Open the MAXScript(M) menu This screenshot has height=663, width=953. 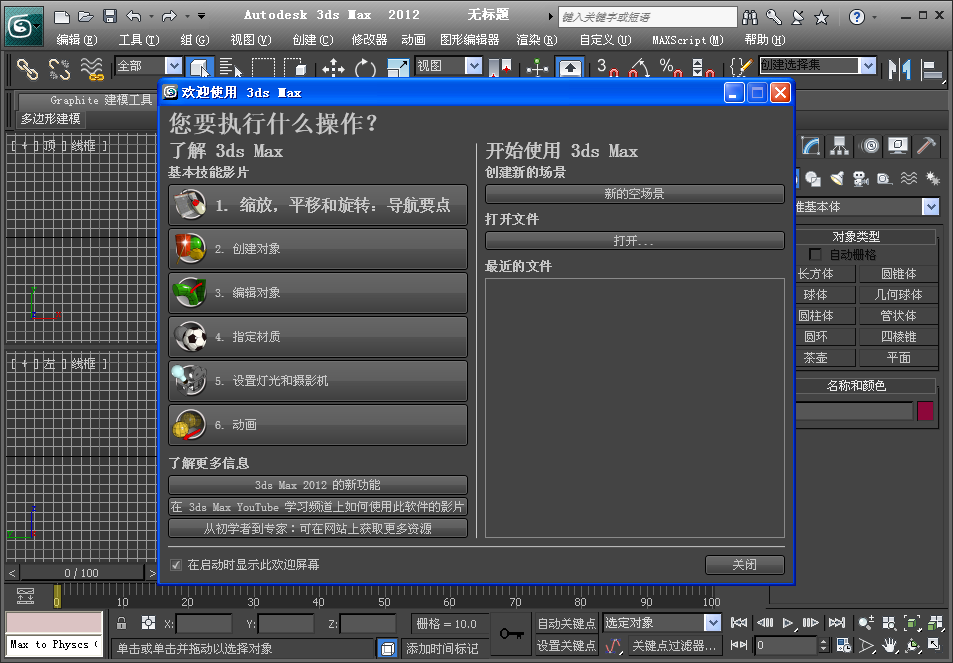tap(688, 40)
